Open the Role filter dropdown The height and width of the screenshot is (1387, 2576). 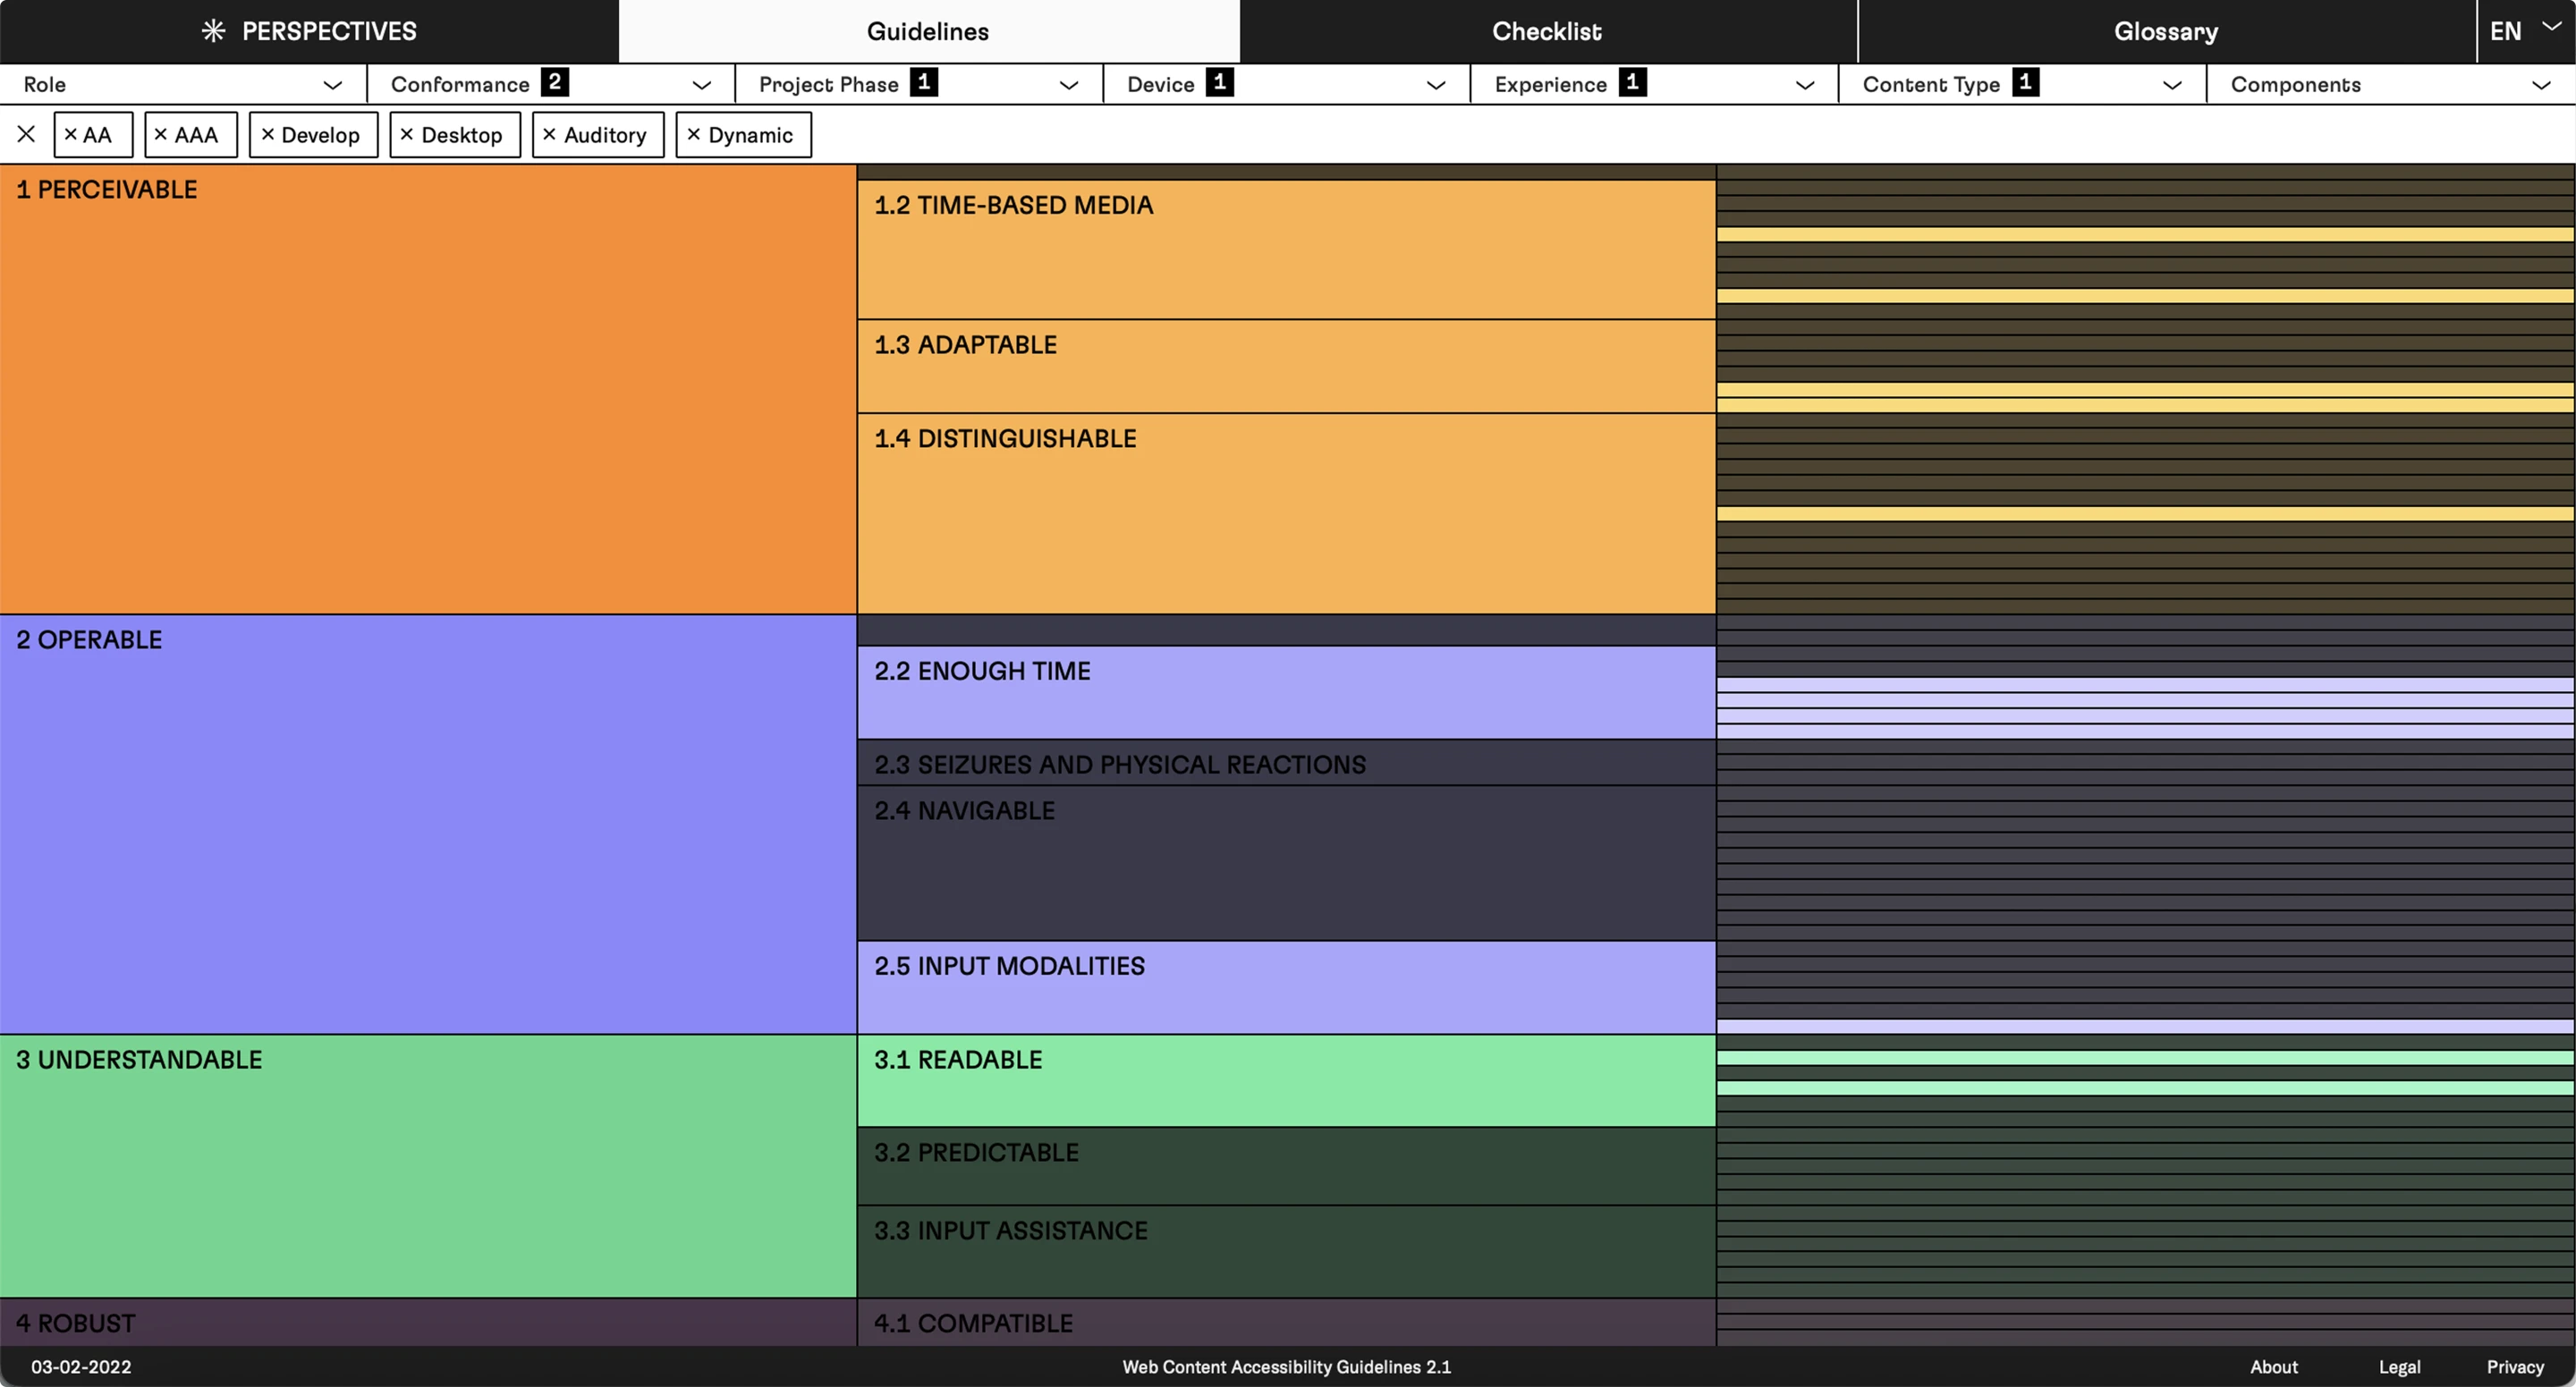[183, 85]
